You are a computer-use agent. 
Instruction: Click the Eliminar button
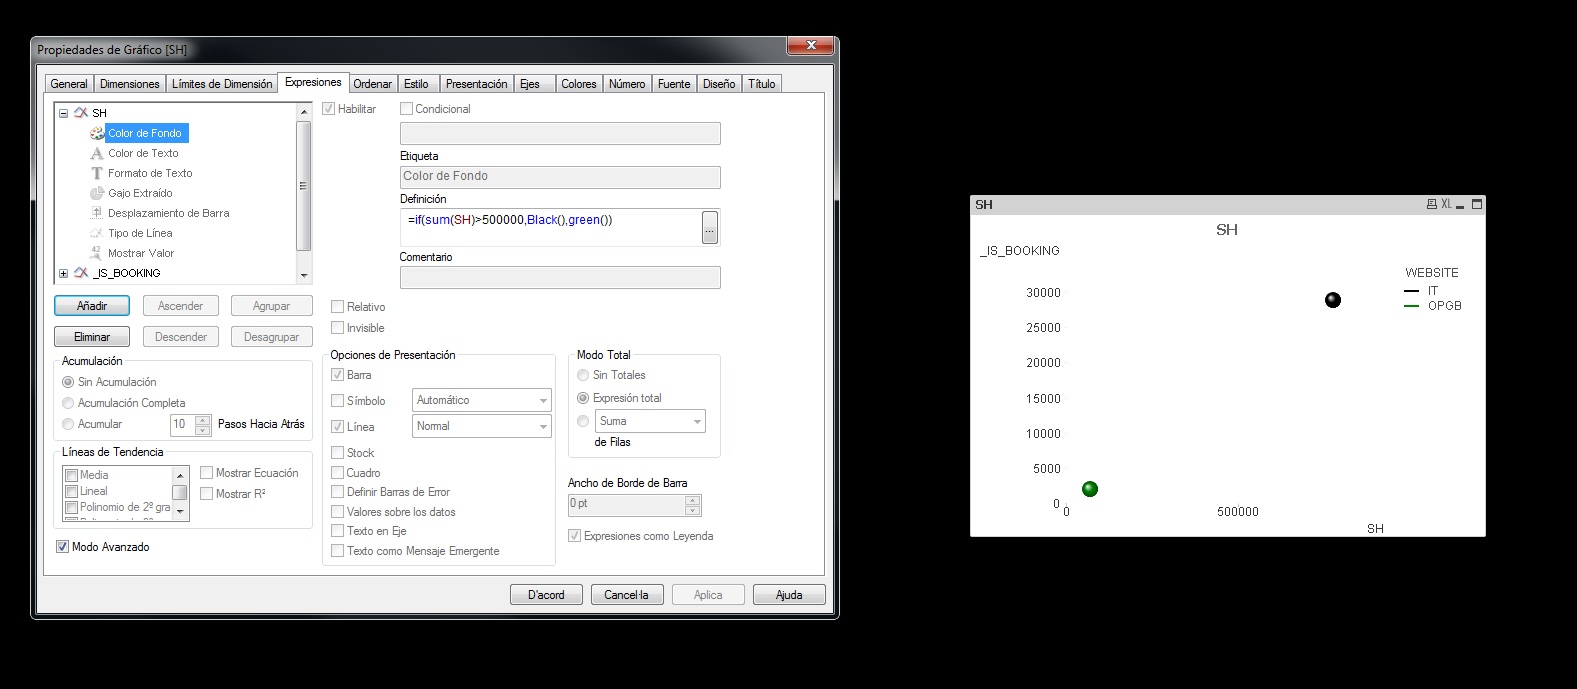(92, 337)
